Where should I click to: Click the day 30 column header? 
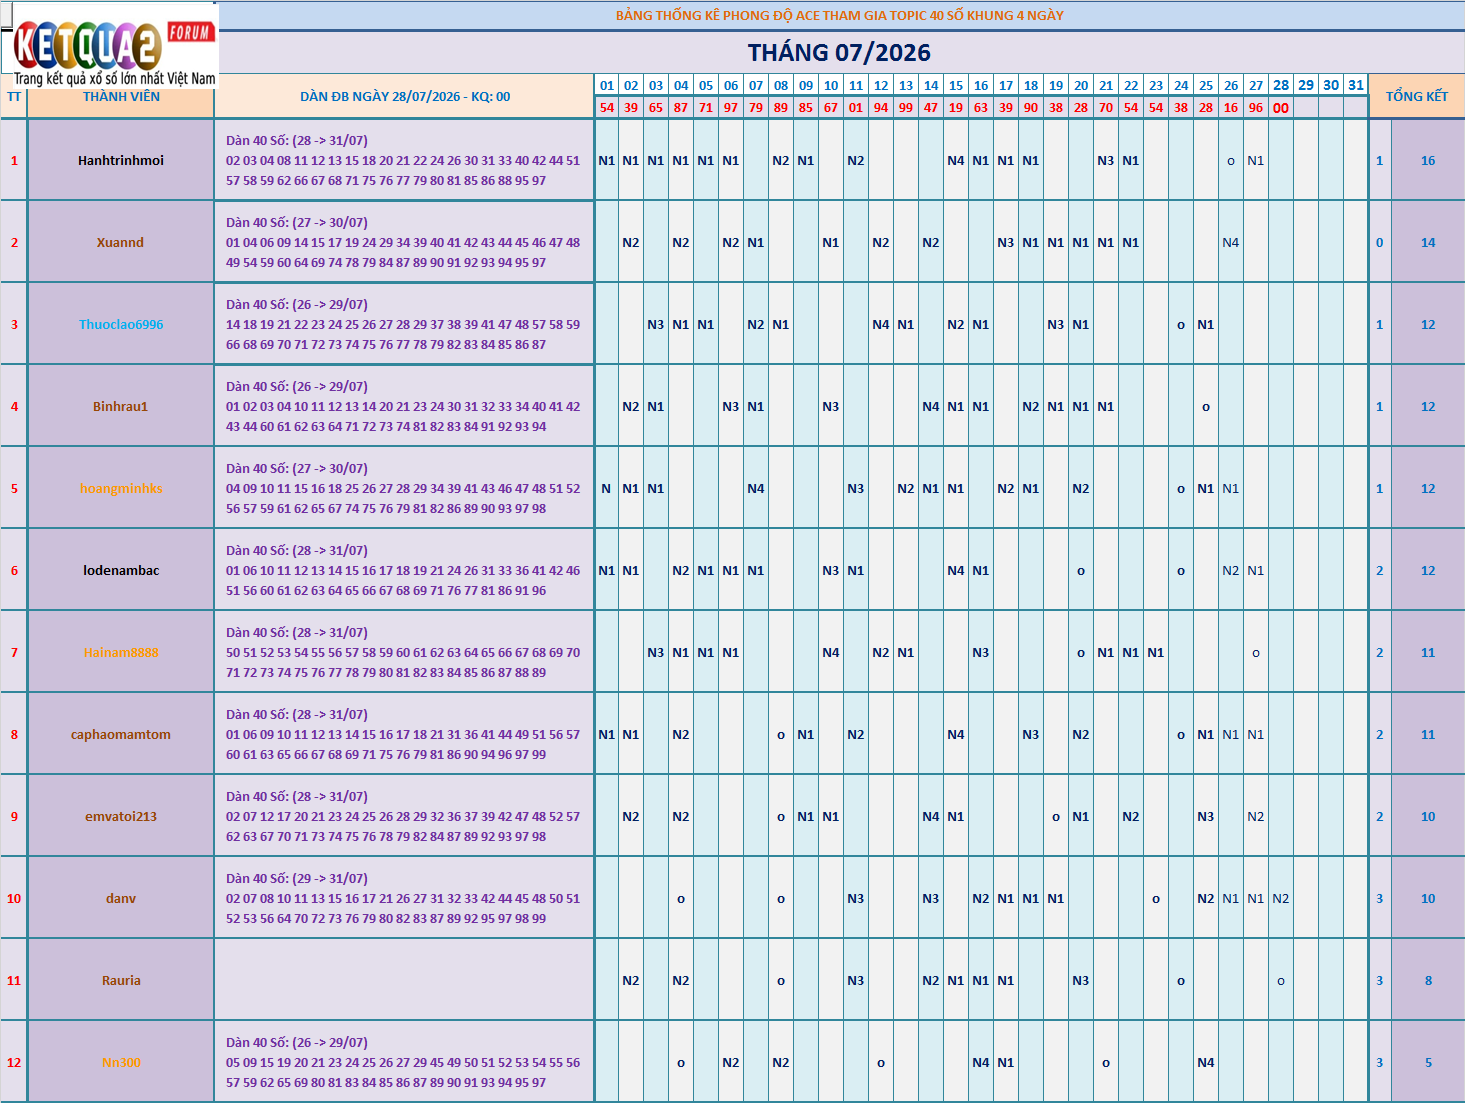(x=1331, y=85)
